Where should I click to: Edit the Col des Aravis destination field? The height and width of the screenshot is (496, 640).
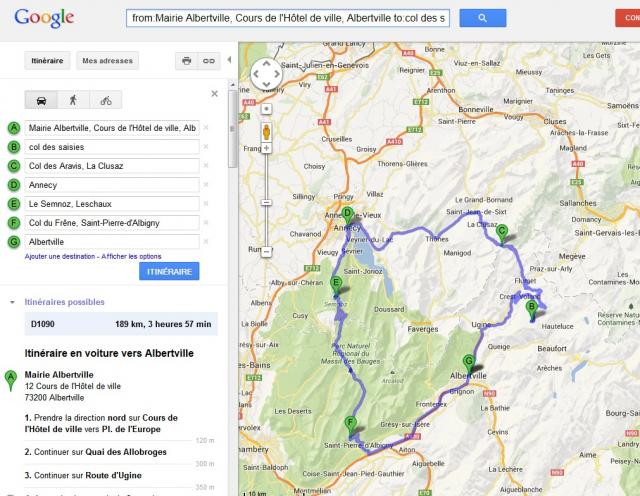pos(112,166)
